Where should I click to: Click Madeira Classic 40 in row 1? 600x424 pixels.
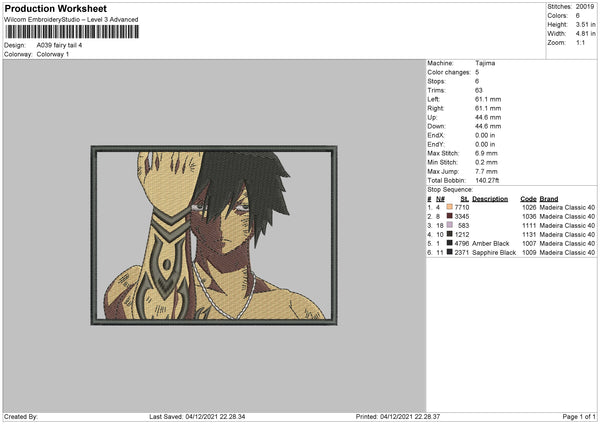coord(567,207)
